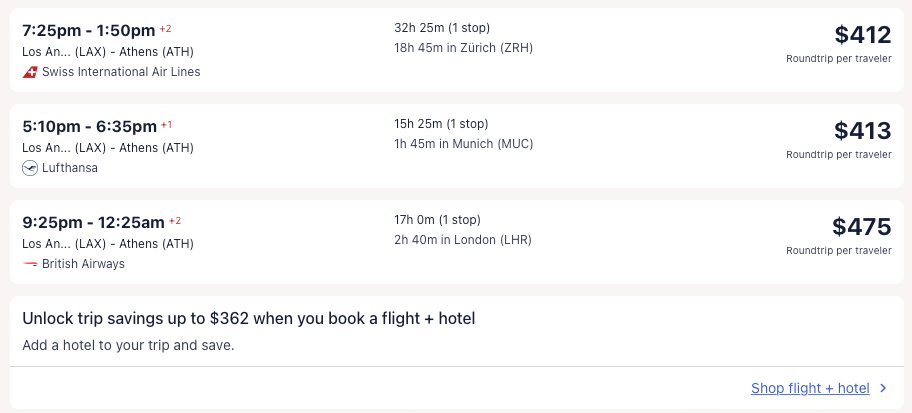Click the Swiss International Air Lines logo
Viewport: 912px width, 413px height.
tap(30, 72)
